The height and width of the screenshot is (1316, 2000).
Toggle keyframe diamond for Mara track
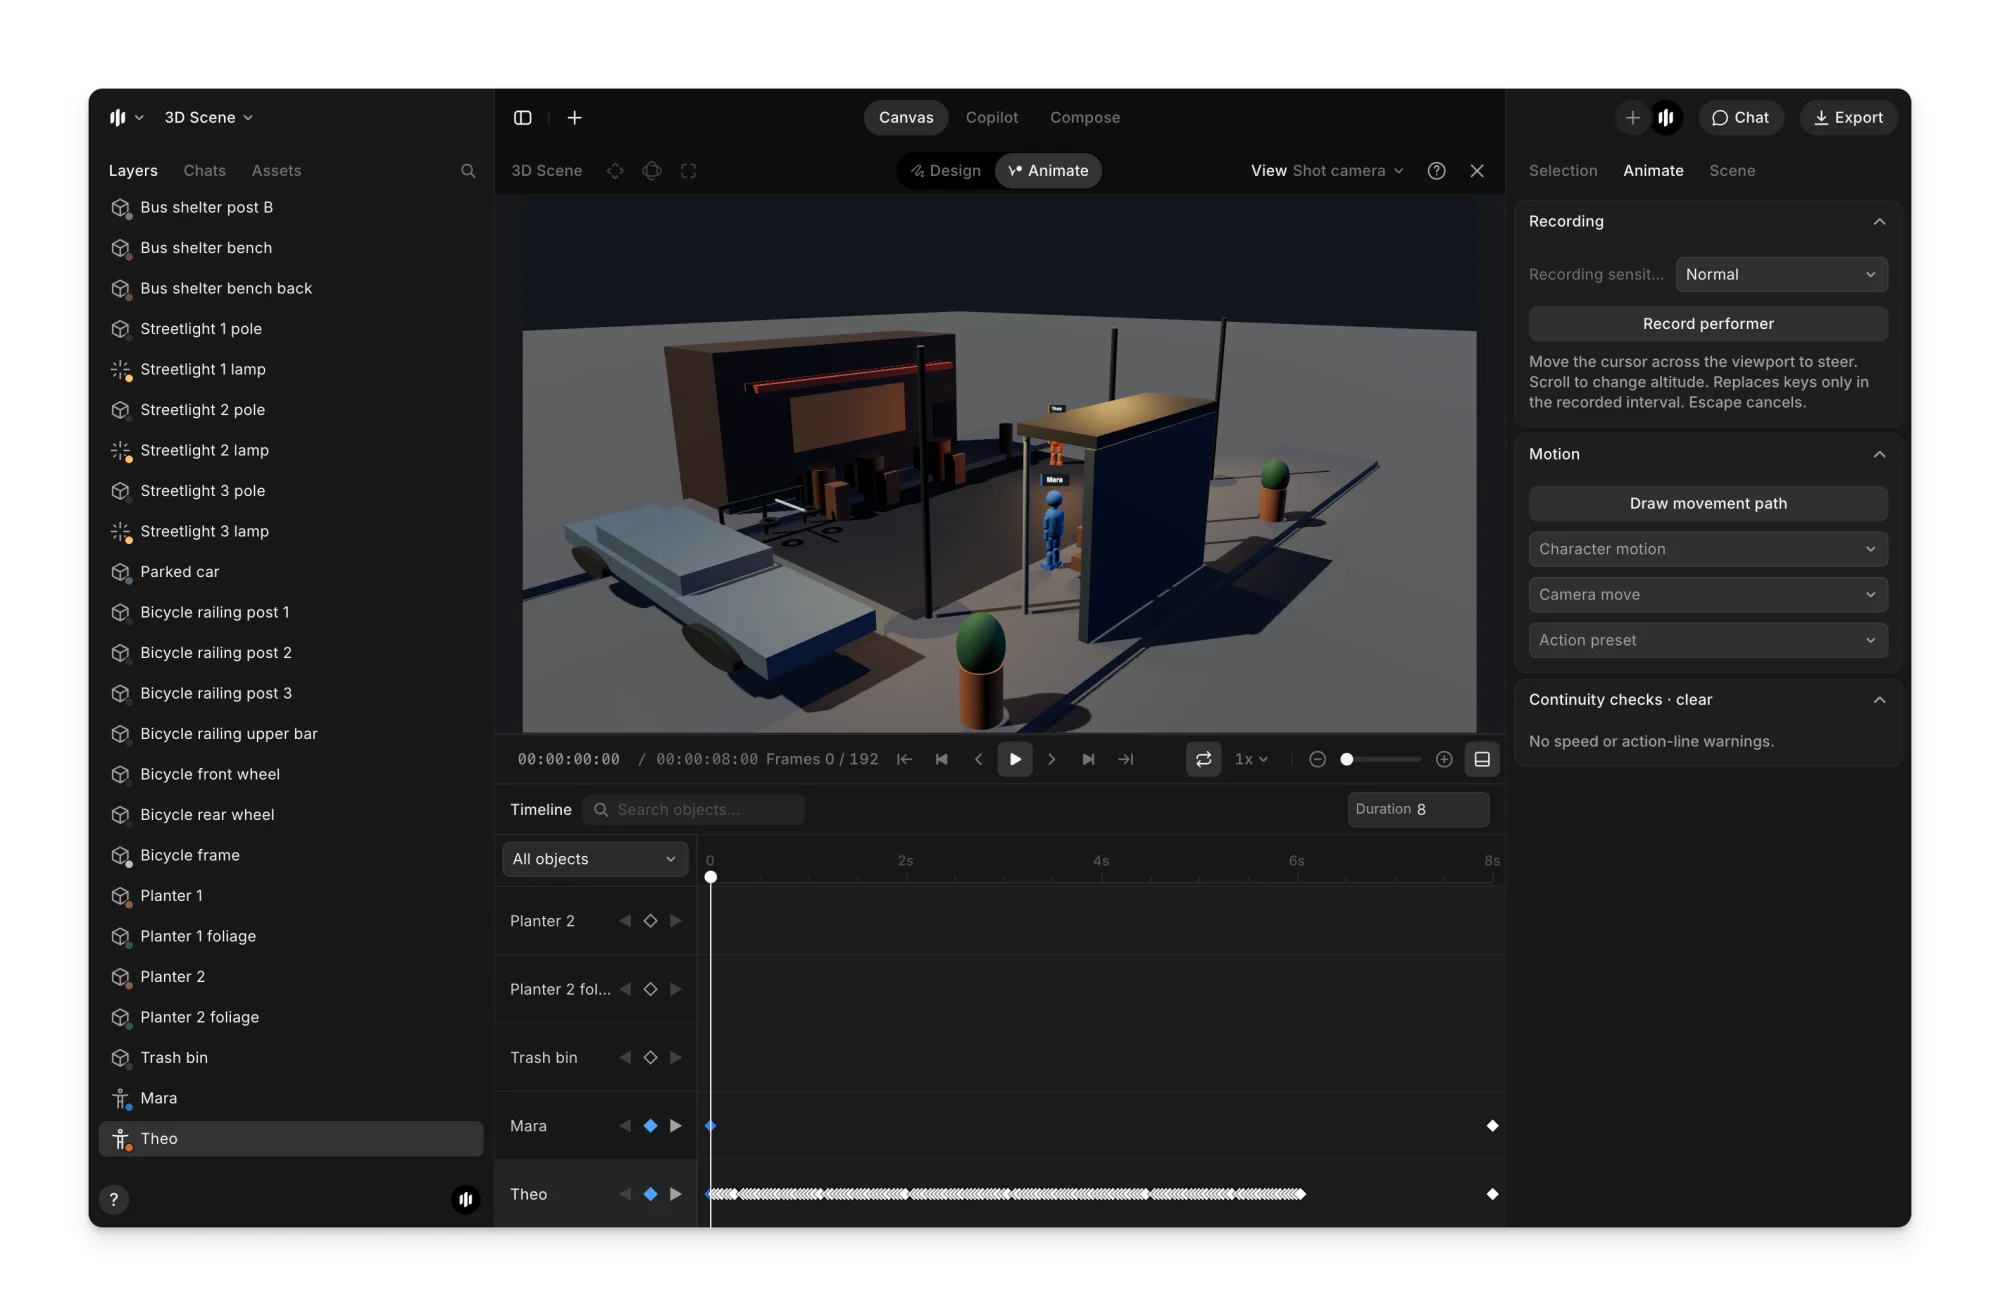[x=650, y=1126]
